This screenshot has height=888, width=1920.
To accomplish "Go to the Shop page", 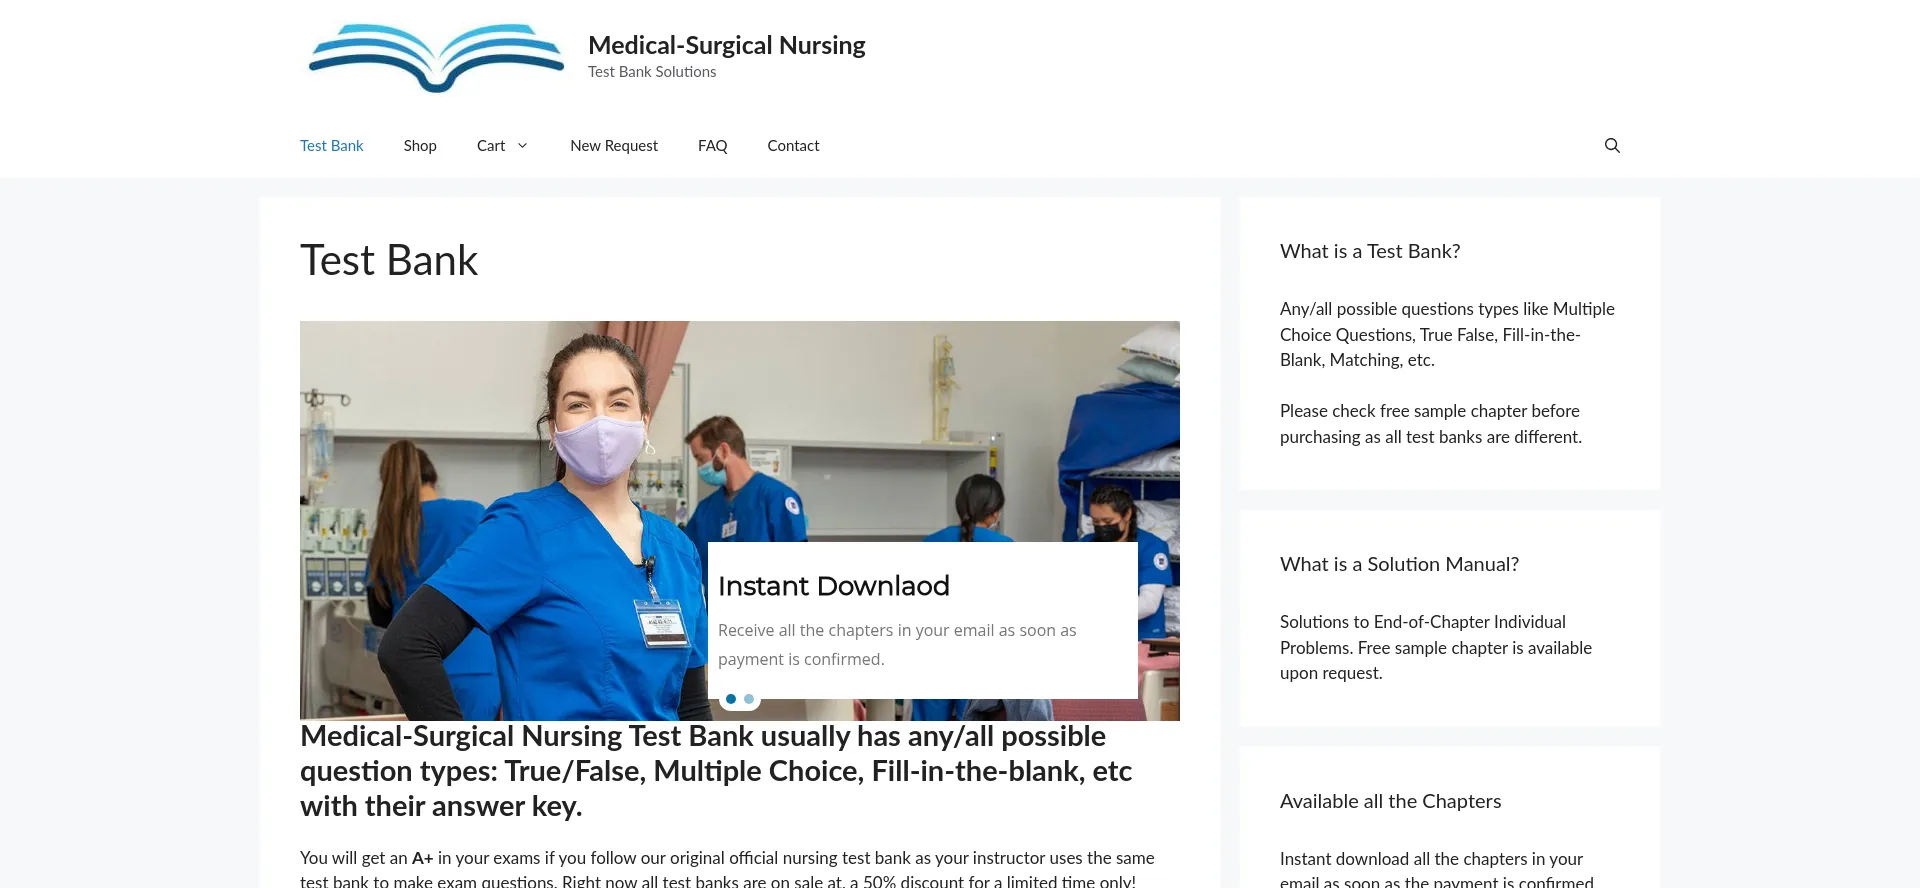I will 420,146.
